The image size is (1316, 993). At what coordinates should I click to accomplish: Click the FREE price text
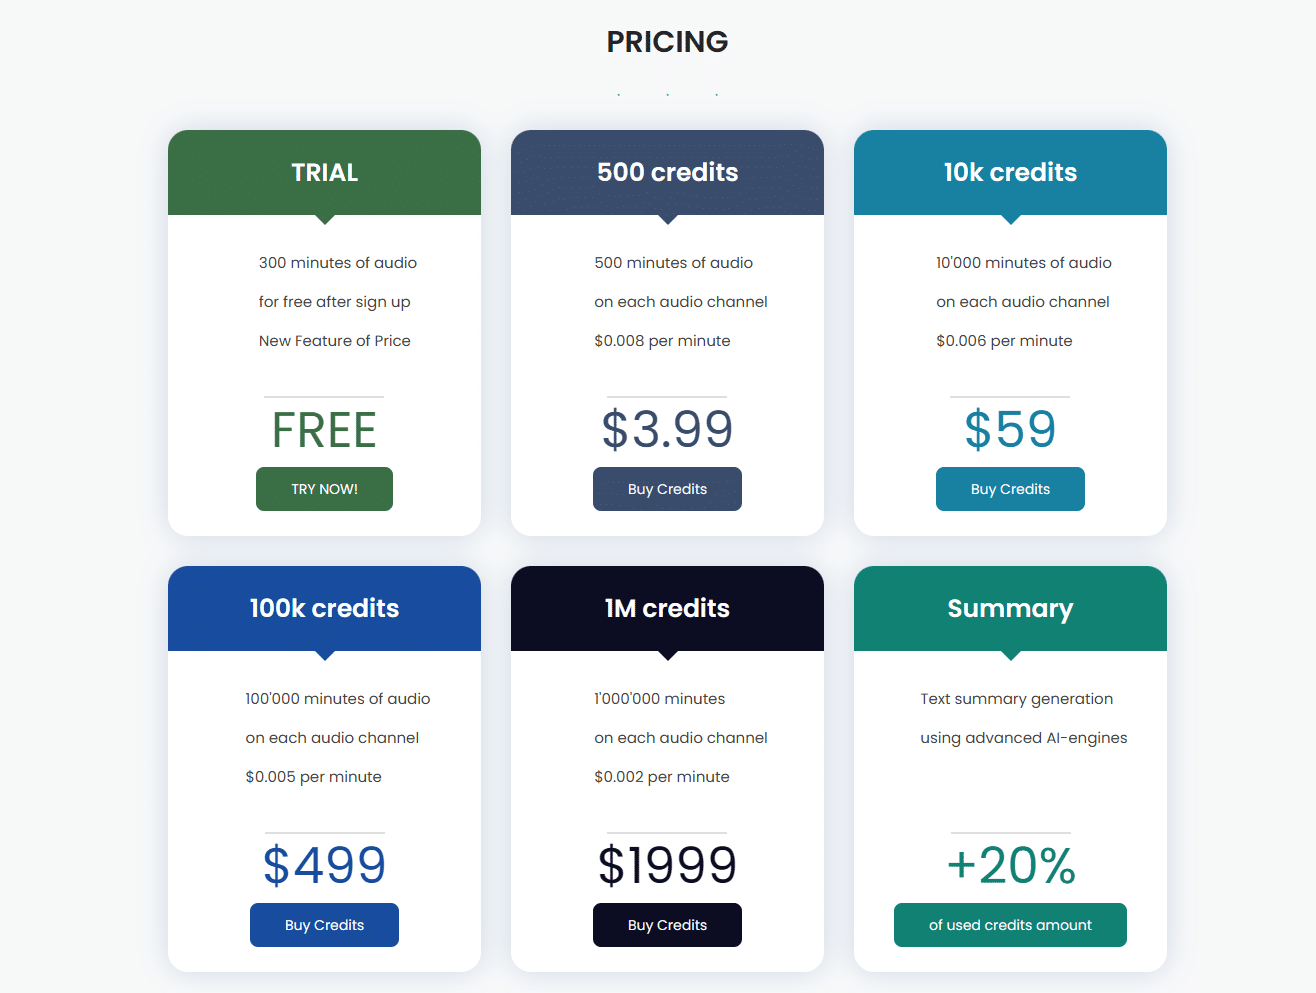(324, 430)
